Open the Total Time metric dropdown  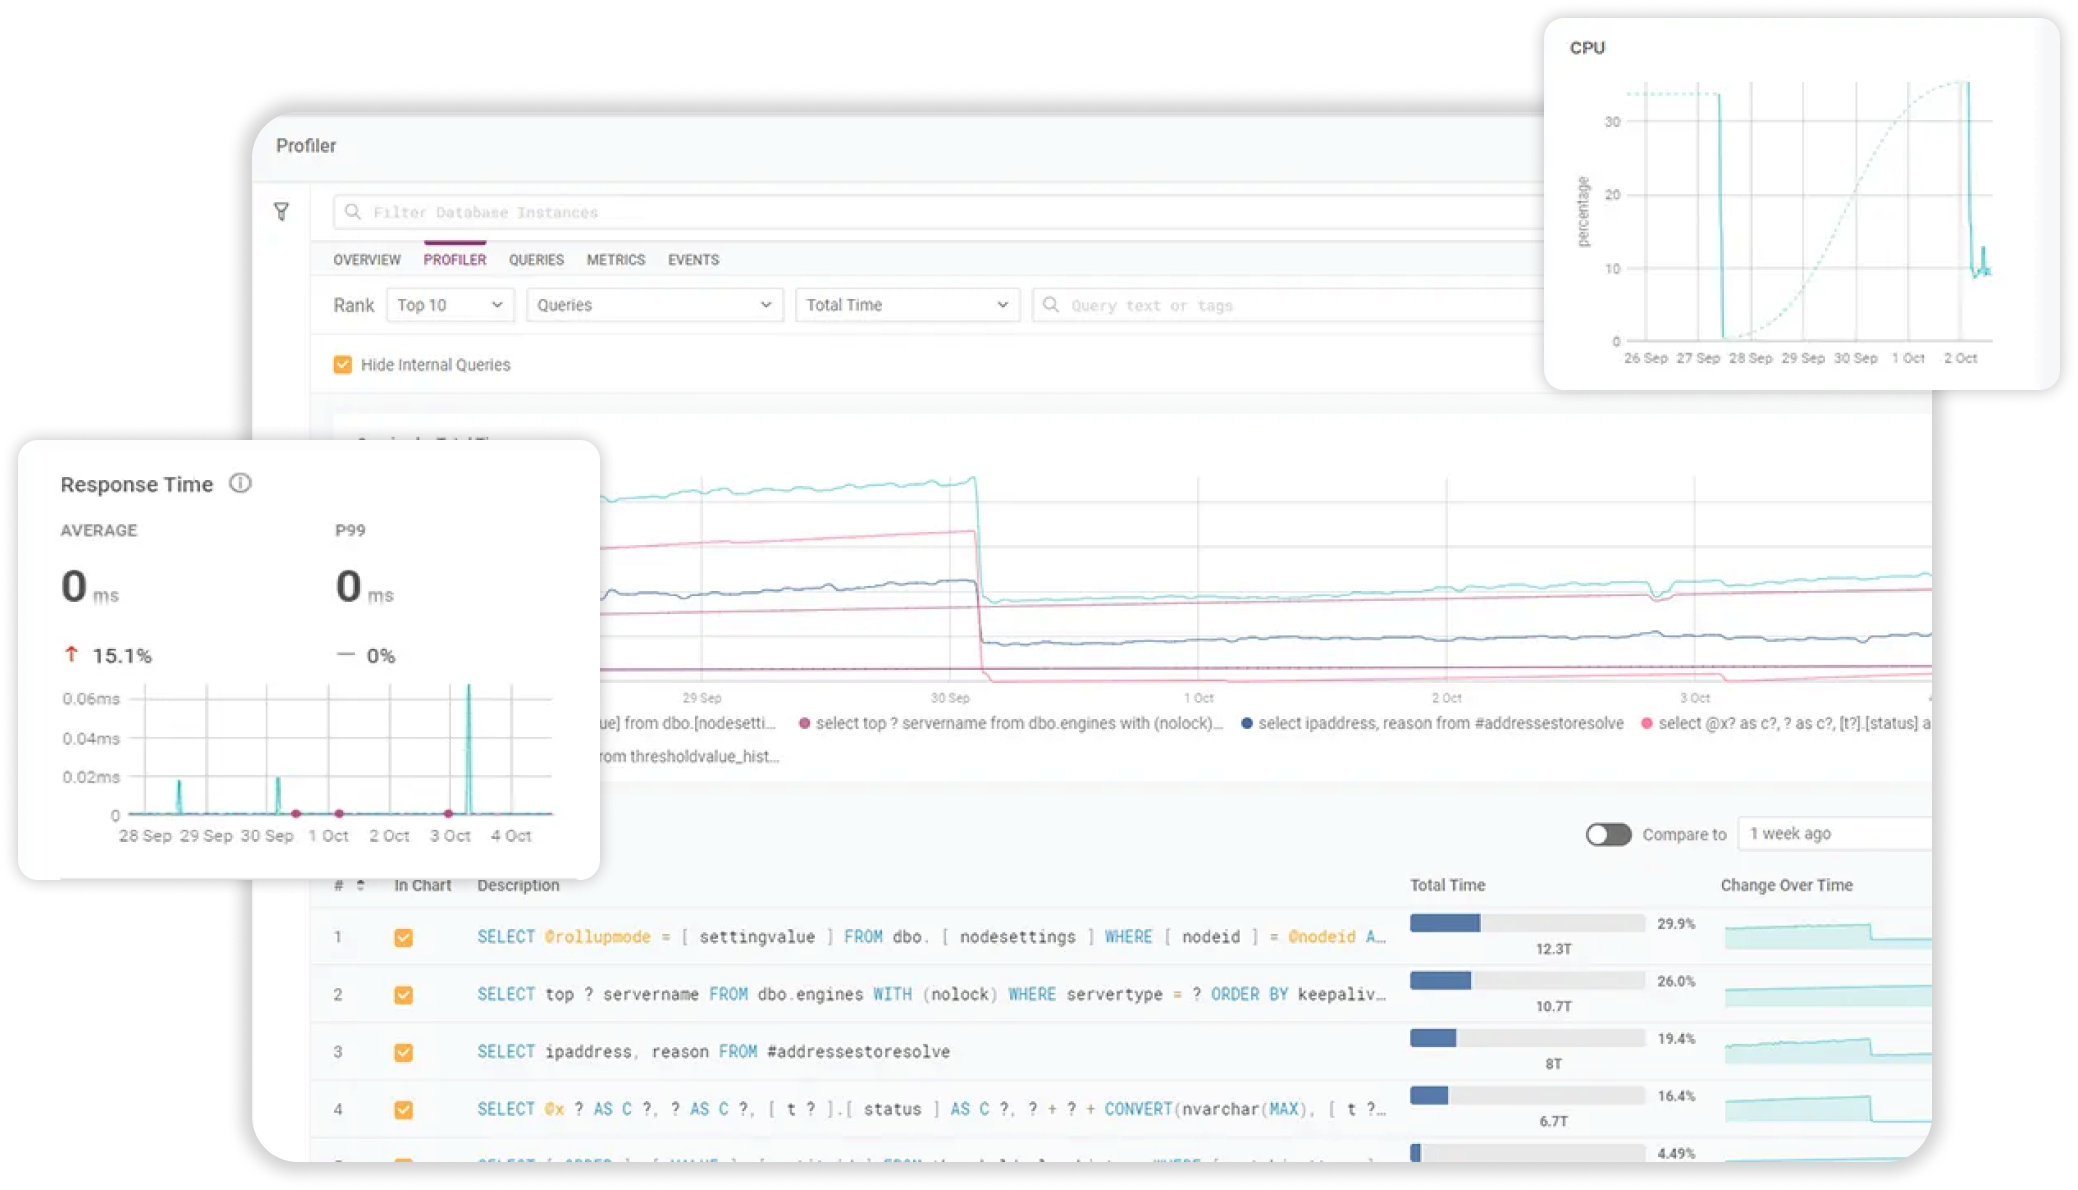coord(907,305)
